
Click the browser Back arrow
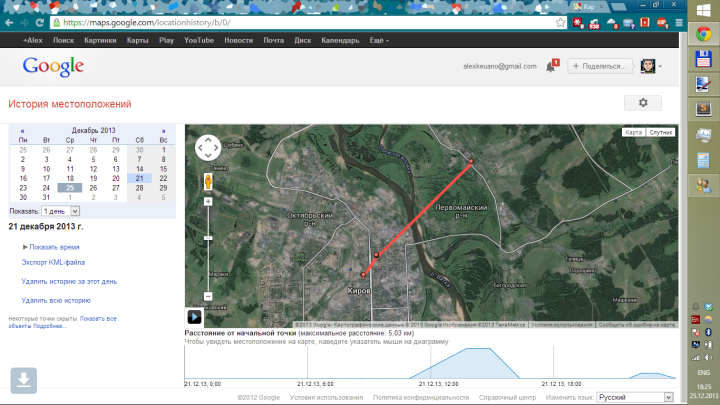[x=10, y=22]
